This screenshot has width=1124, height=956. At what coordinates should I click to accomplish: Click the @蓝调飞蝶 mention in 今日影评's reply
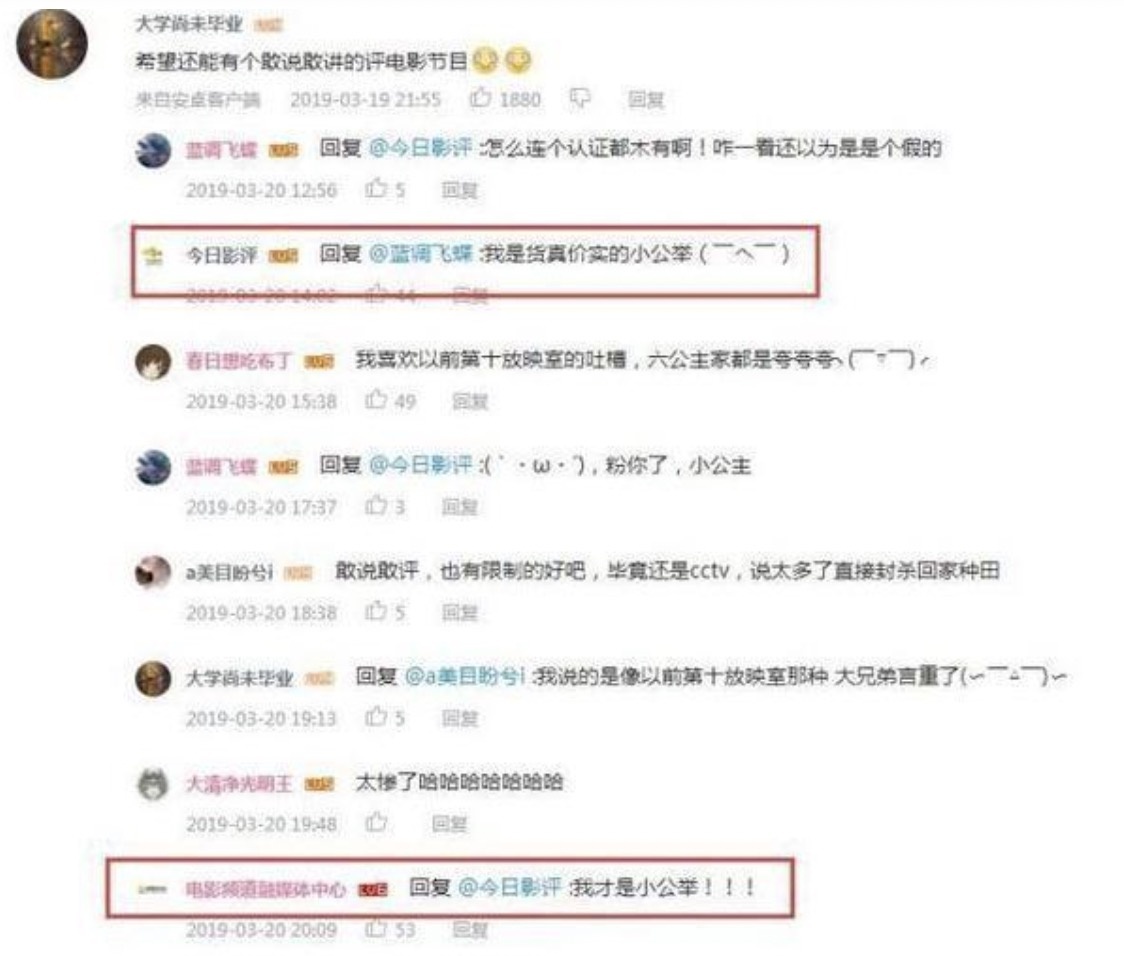point(420,253)
